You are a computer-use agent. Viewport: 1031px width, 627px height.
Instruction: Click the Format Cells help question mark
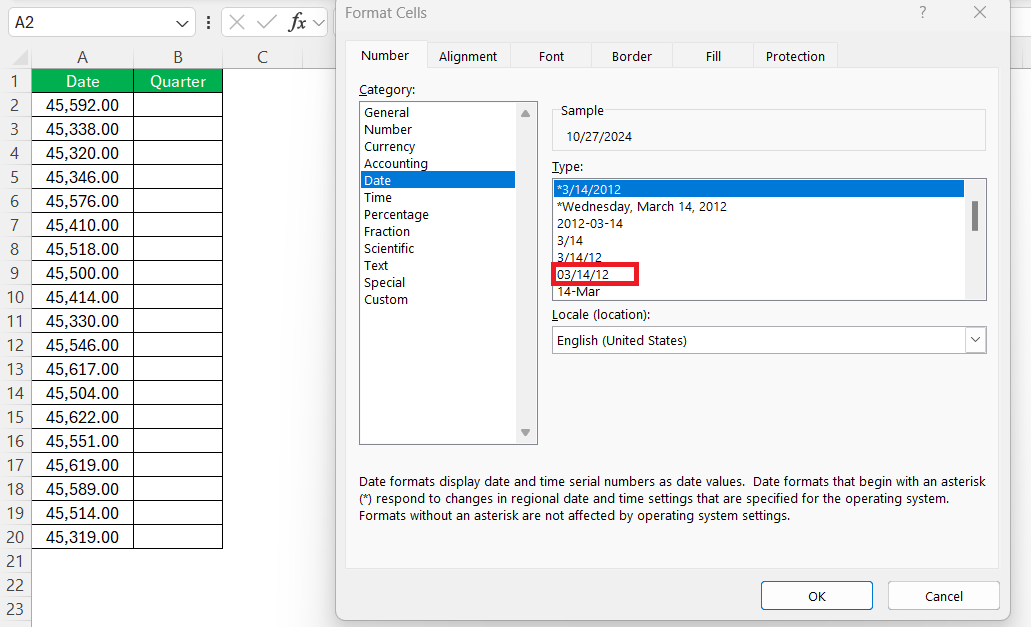[923, 12]
